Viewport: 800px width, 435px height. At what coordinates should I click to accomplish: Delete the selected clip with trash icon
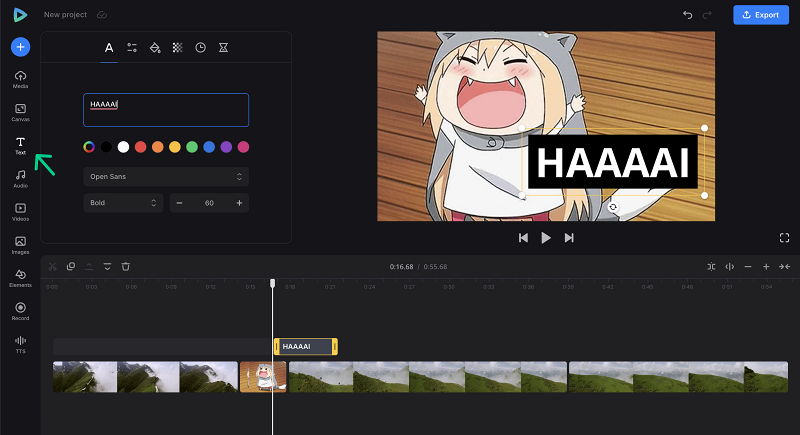tap(126, 267)
